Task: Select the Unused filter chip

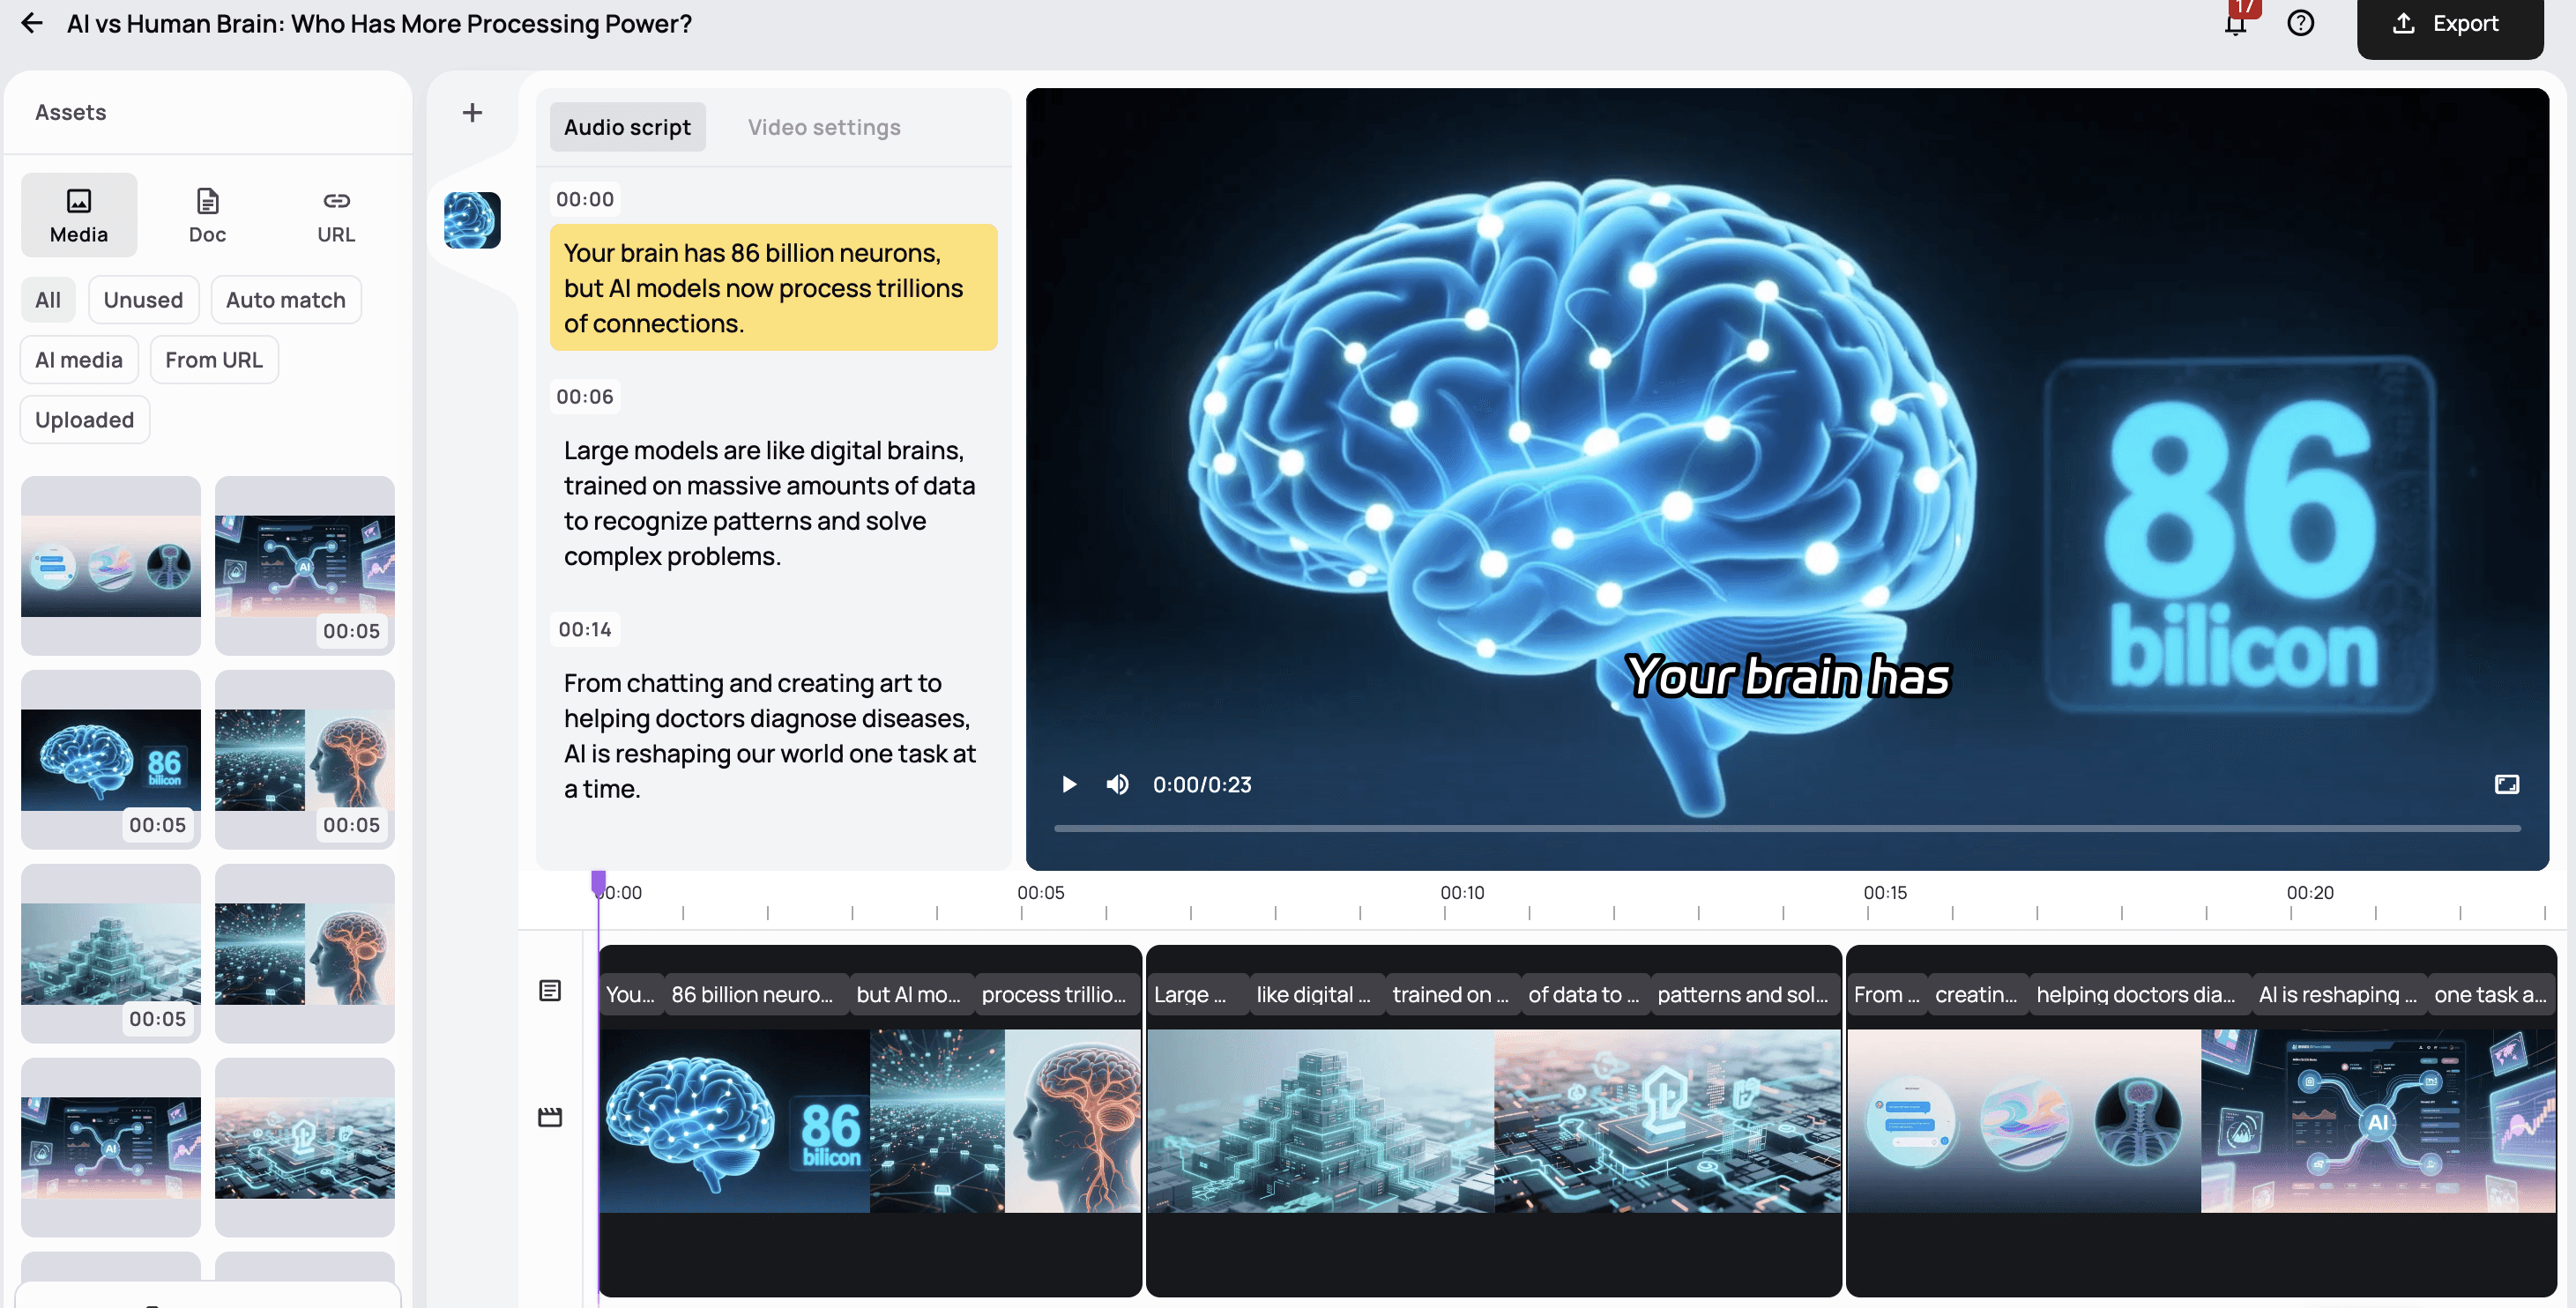Action: (143, 300)
